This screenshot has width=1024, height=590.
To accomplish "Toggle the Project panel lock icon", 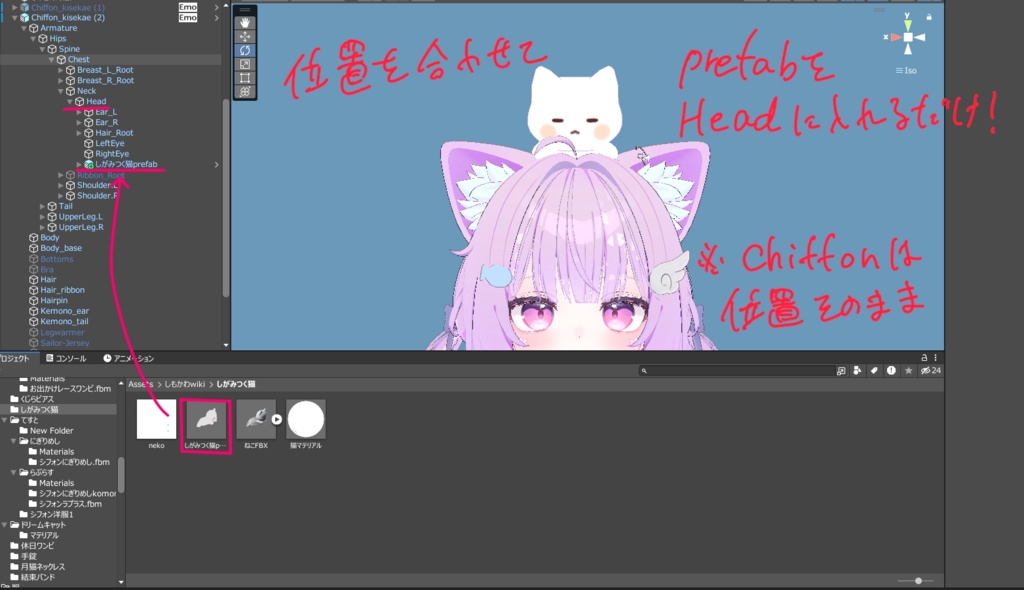I will pyautogui.click(x=924, y=357).
